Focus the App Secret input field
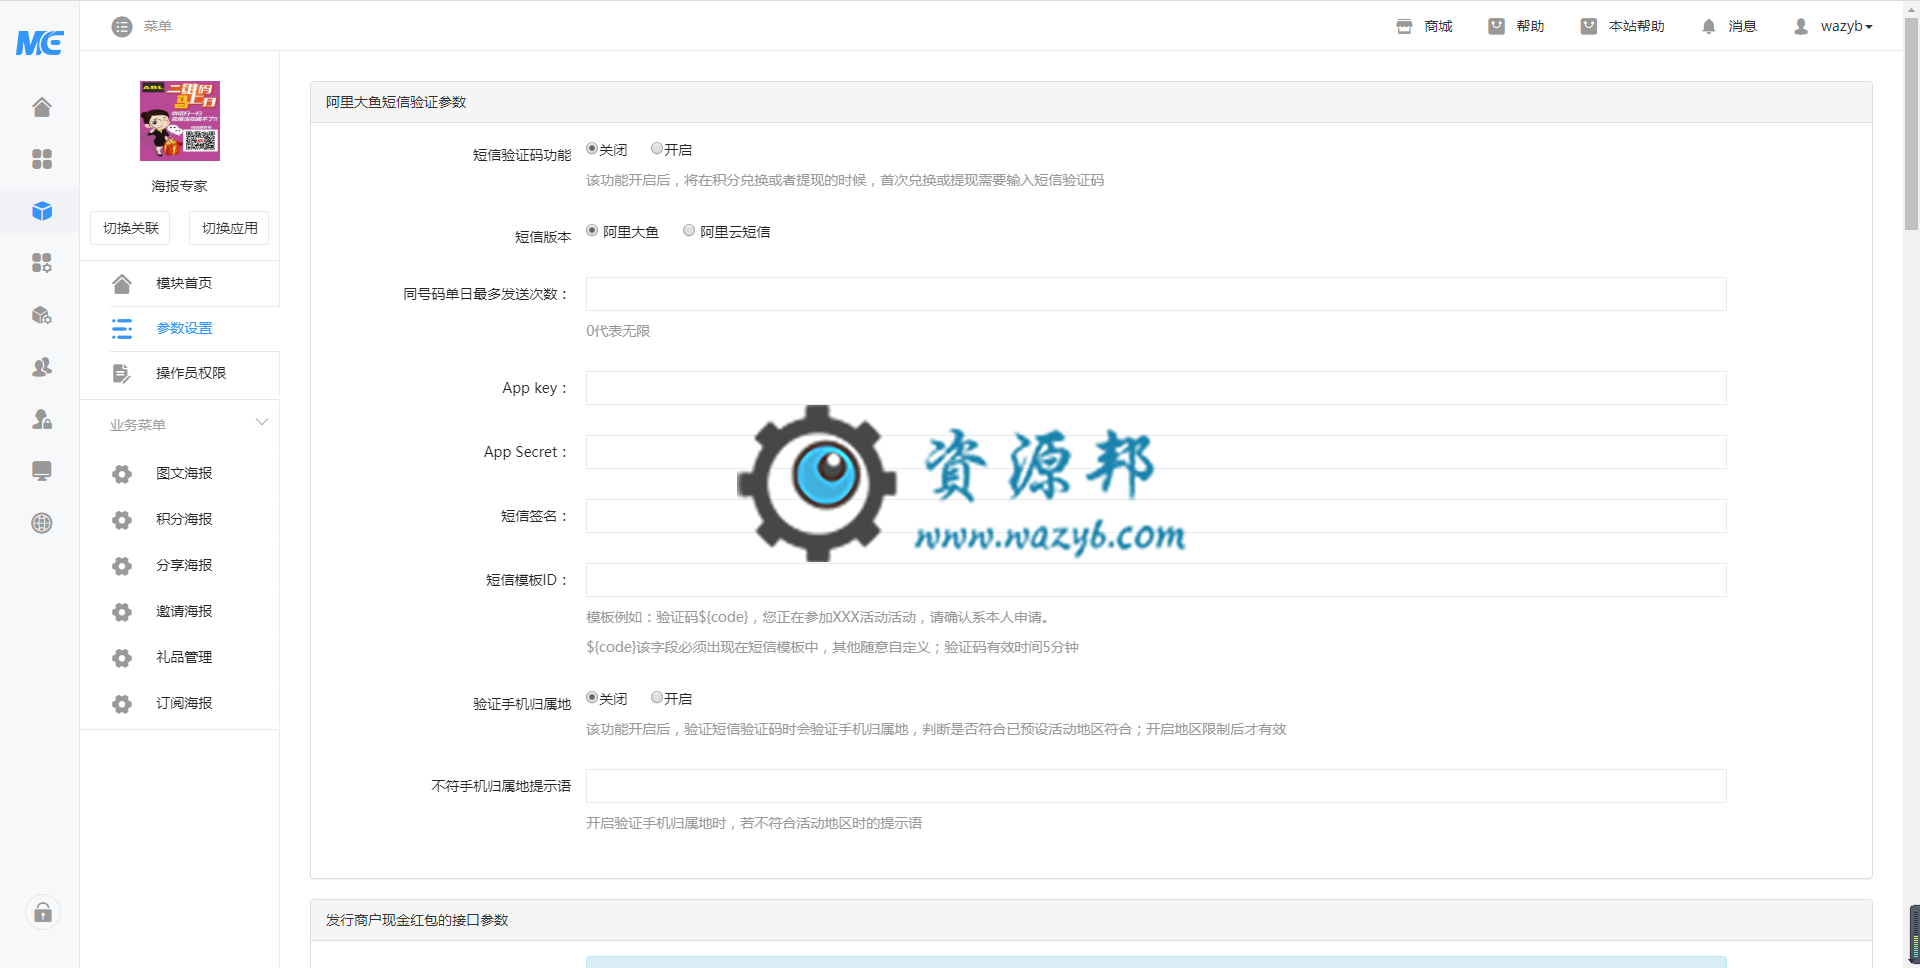 click(x=1156, y=452)
